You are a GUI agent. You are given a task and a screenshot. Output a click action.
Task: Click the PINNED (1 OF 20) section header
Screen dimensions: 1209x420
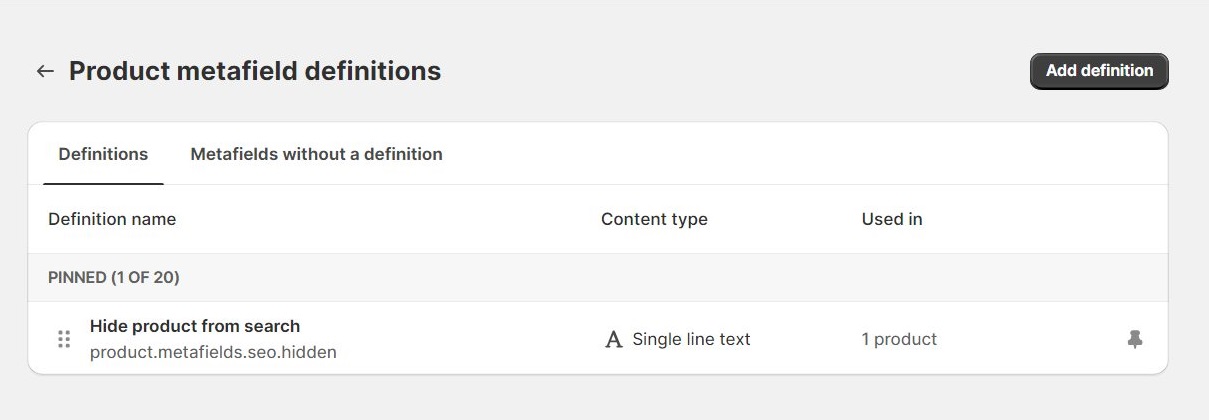pyautogui.click(x=114, y=277)
